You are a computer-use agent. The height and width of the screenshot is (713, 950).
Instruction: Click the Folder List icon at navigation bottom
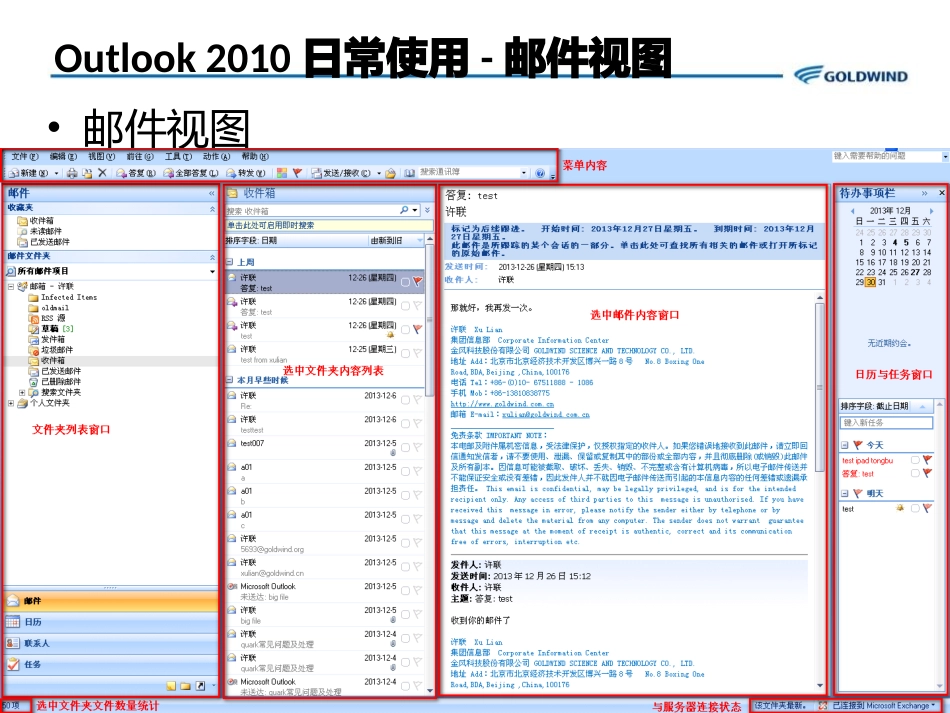[185, 686]
